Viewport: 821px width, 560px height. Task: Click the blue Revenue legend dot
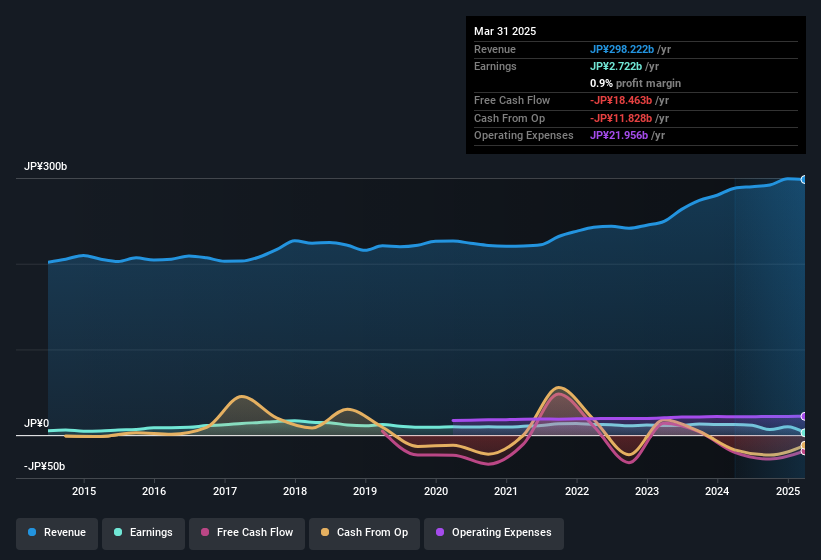pyautogui.click(x=32, y=532)
